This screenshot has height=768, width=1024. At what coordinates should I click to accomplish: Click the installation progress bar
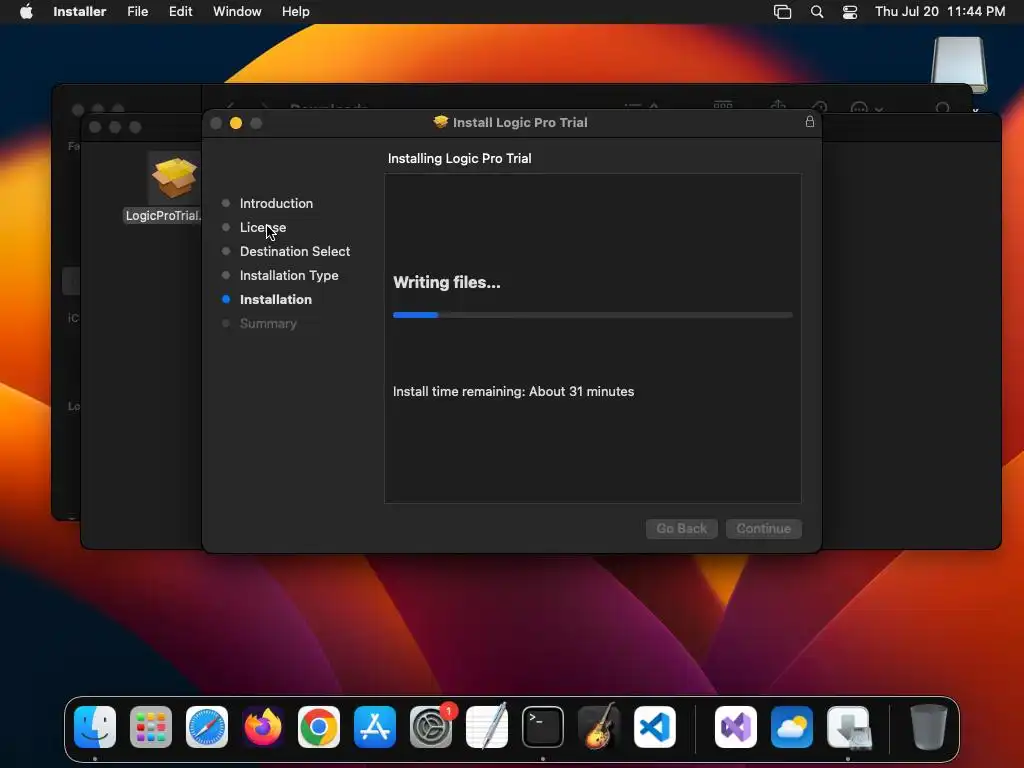pos(592,315)
